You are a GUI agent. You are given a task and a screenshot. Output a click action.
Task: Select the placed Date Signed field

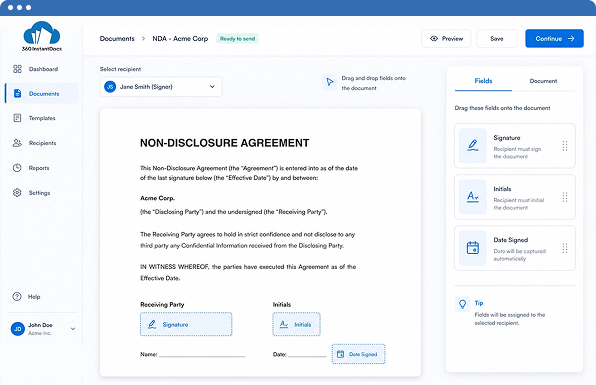pos(358,354)
